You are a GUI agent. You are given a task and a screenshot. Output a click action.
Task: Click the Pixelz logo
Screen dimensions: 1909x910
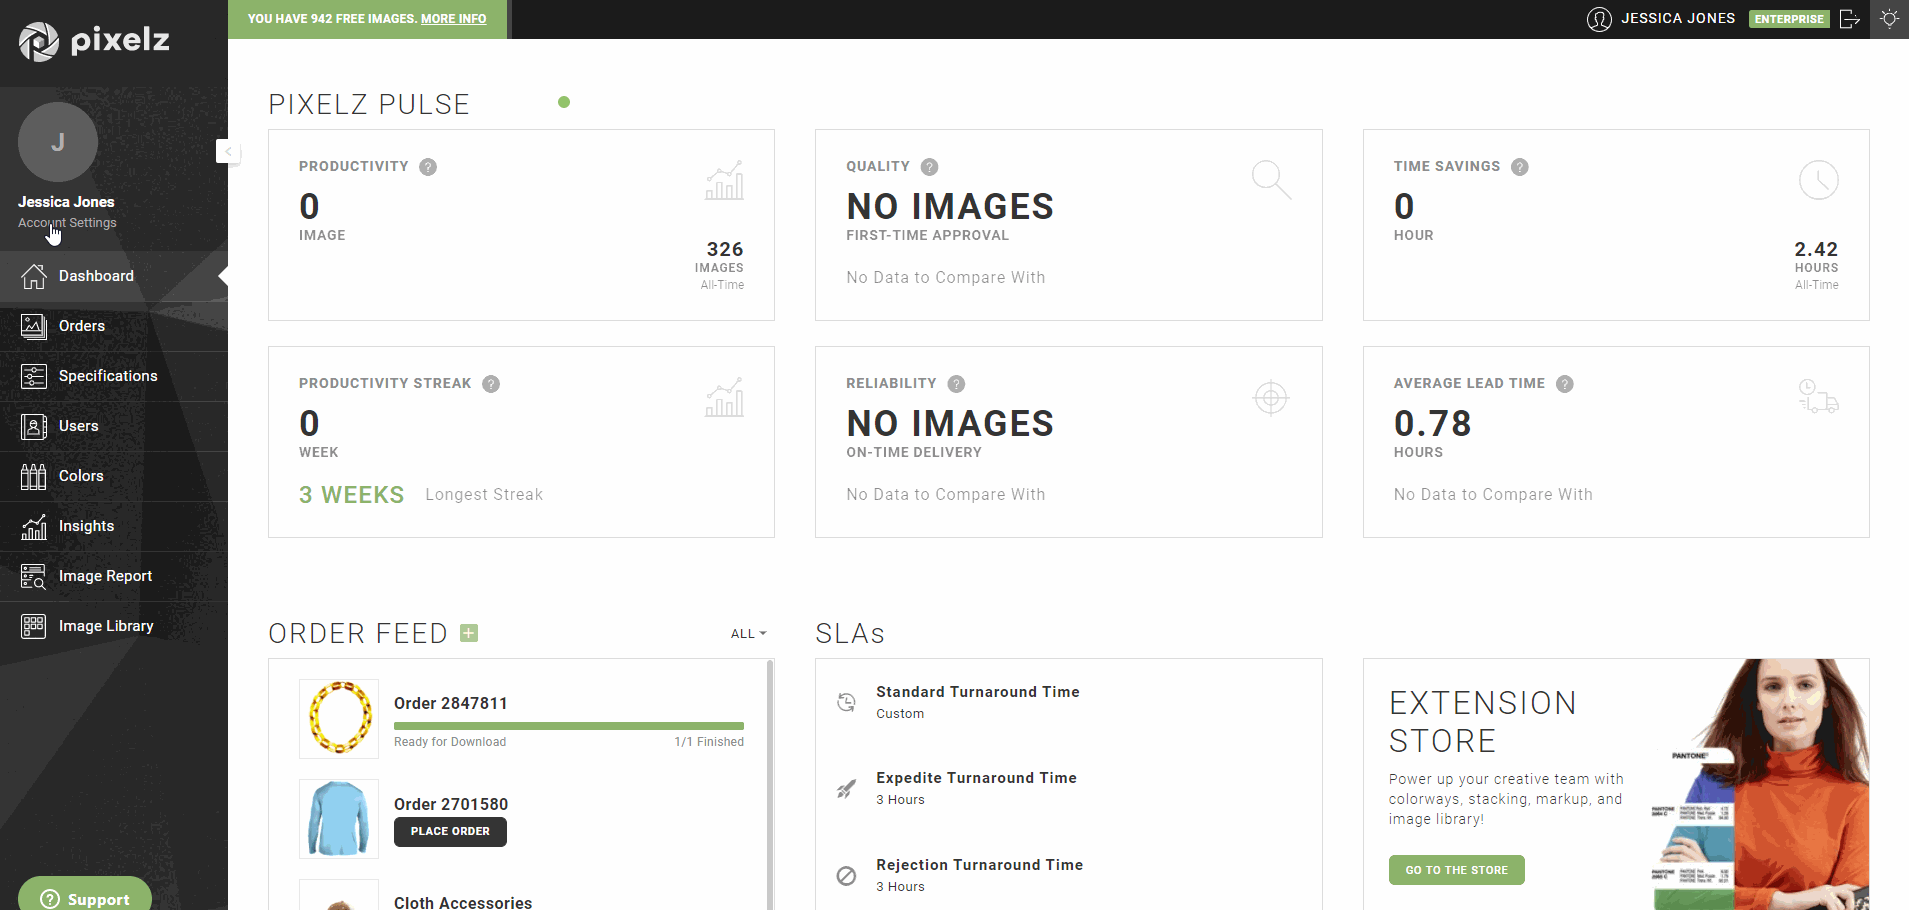tap(94, 41)
